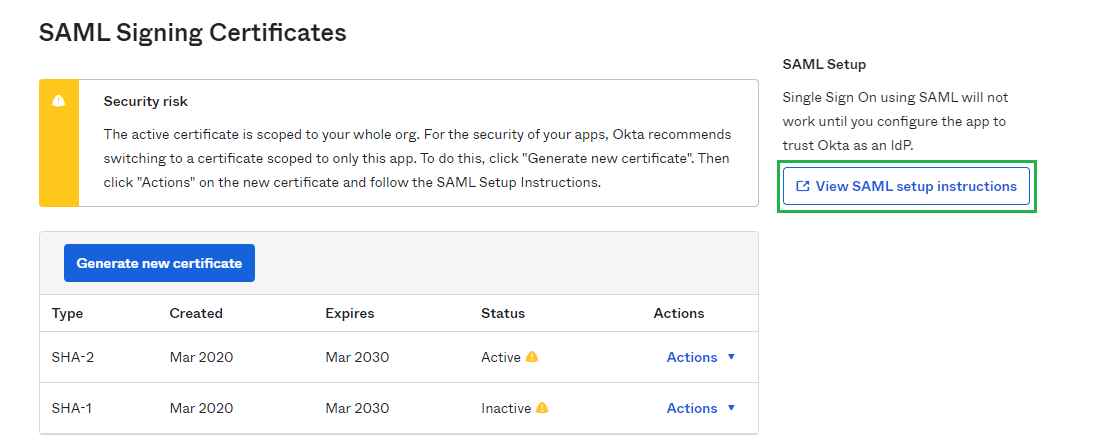The height and width of the screenshot is (447, 1109).
Task: Click the Created column header
Action: pos(196,313)
